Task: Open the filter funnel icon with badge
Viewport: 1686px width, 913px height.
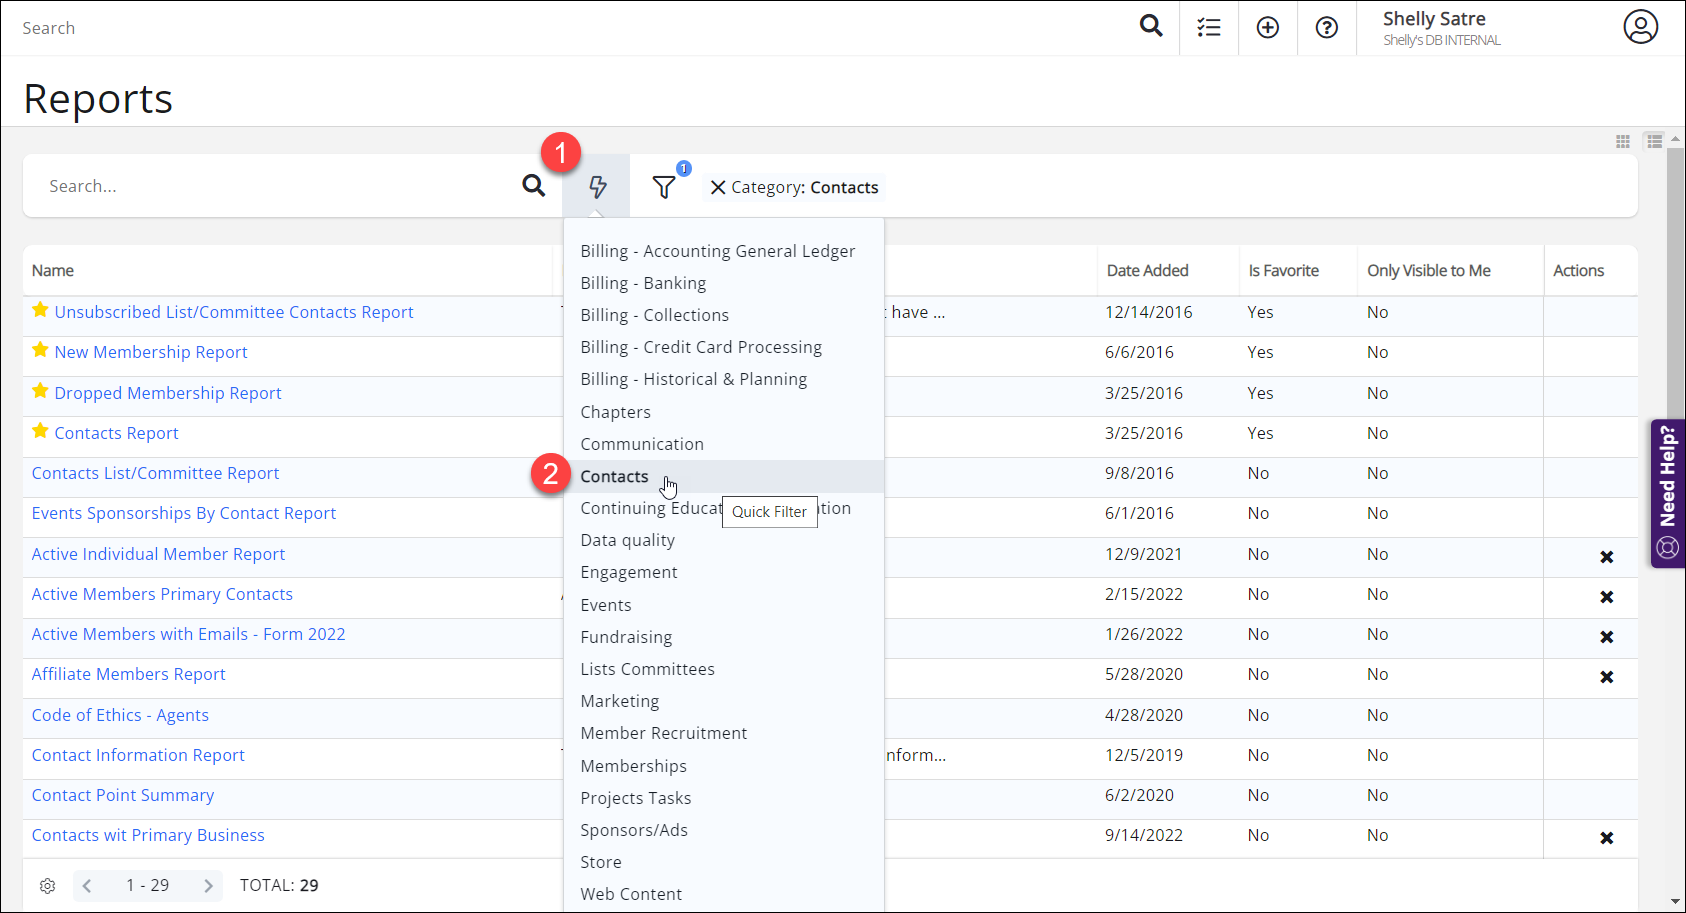Action: click(663, 186)
